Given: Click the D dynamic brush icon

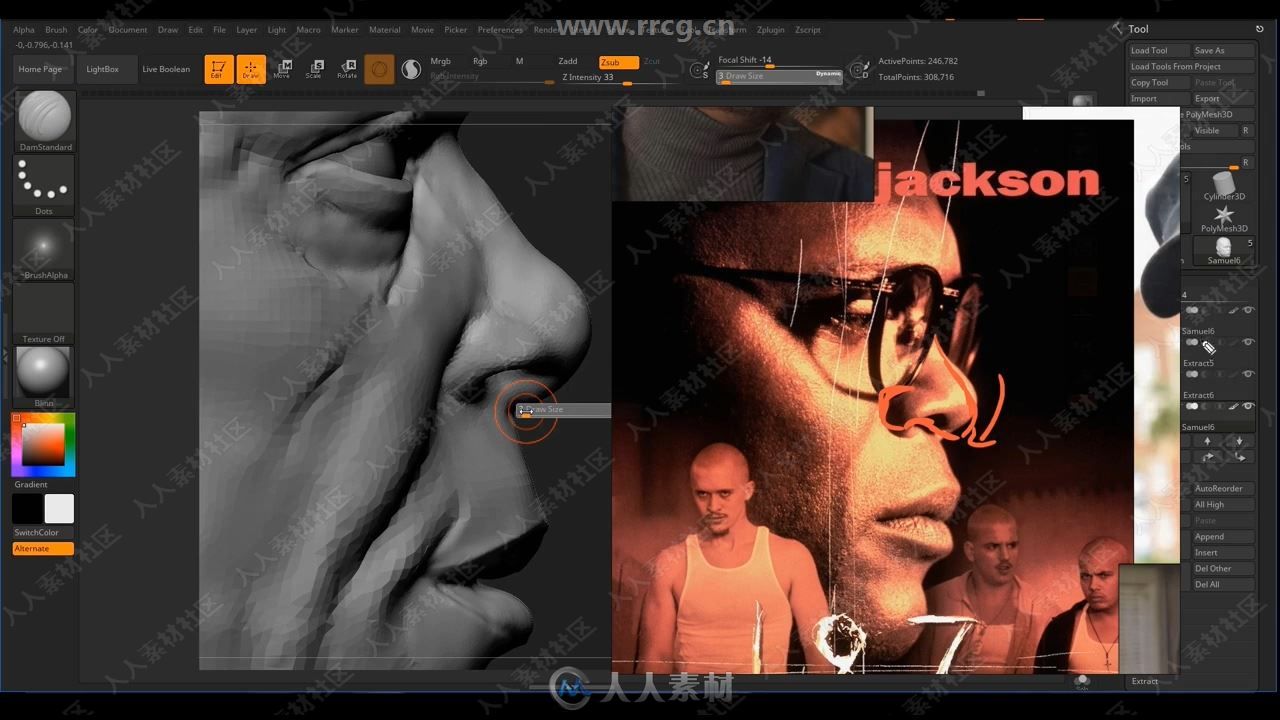Looking at the screenshot, I should click(x=859, y=70).
